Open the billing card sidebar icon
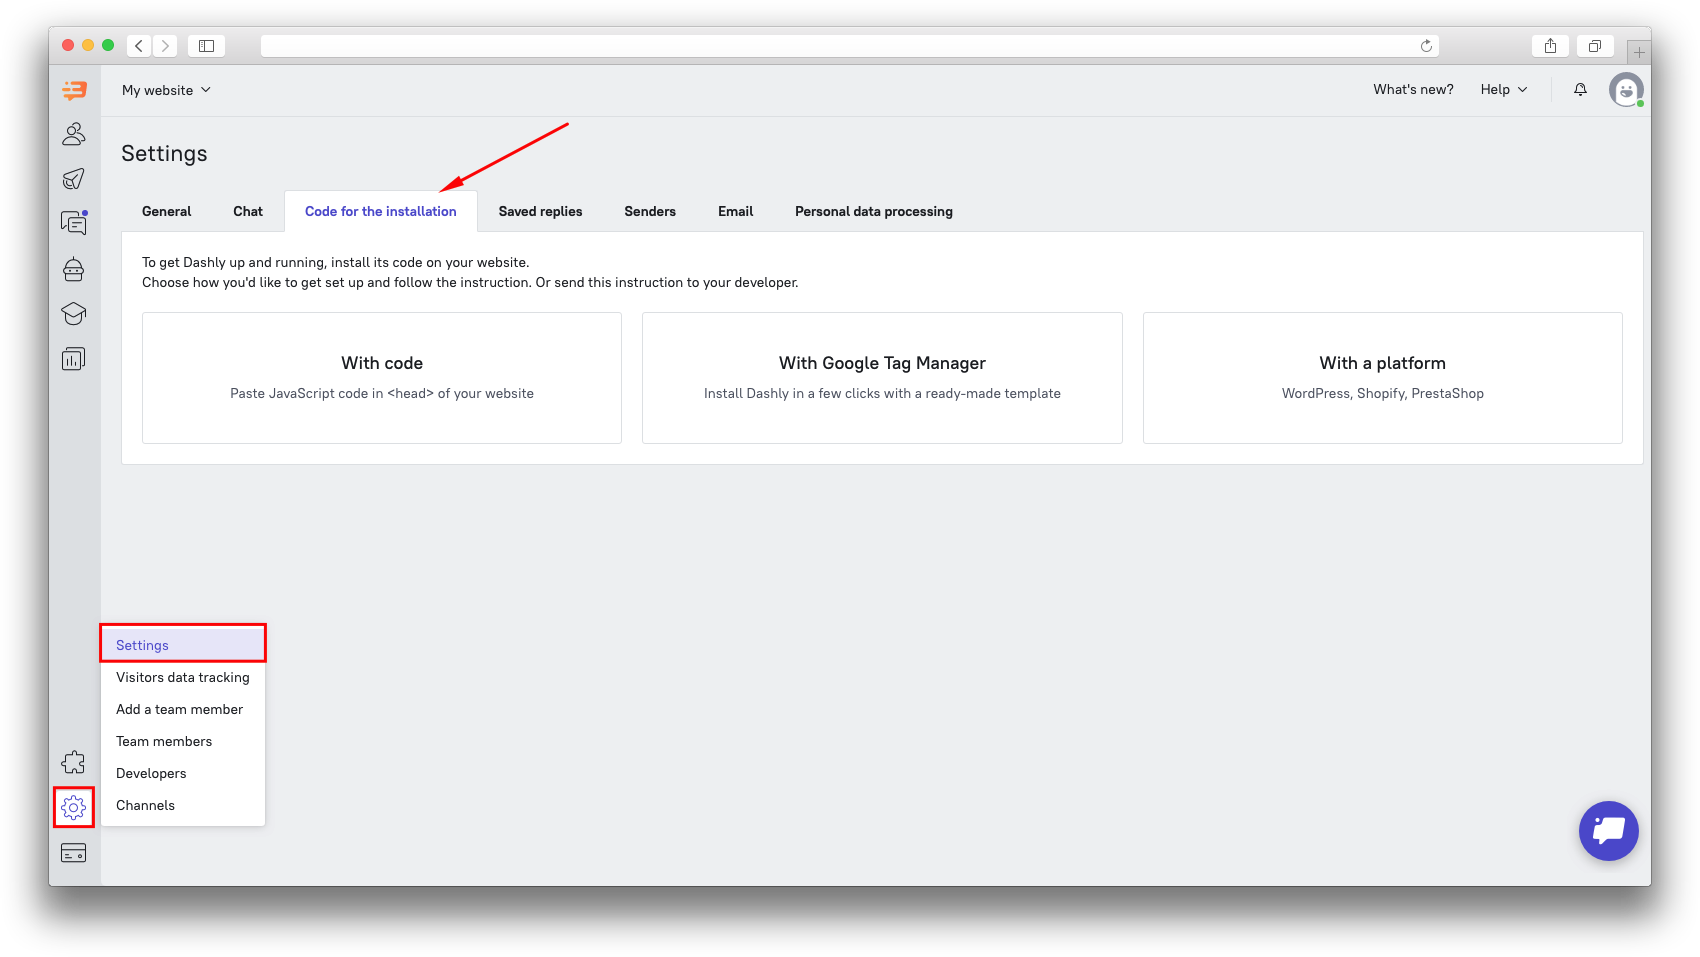1700x957 pixels. tap(74, 853)
